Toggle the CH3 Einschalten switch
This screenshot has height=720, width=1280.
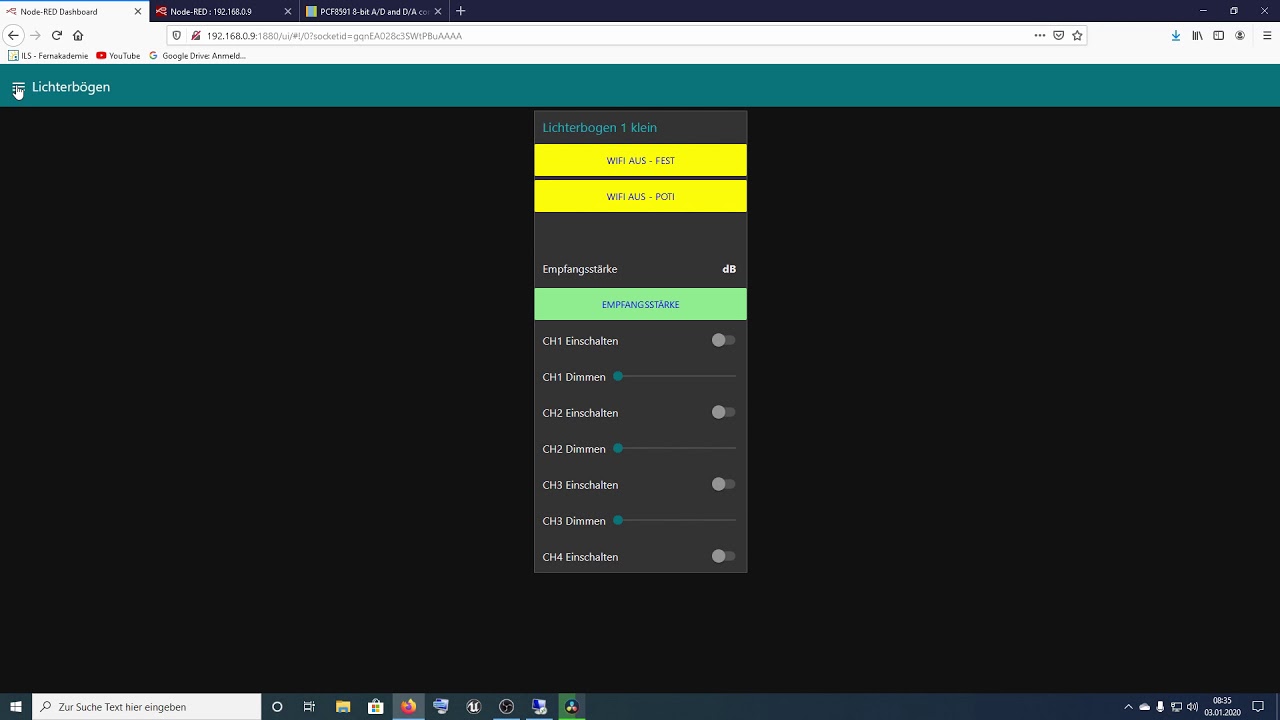pos(723,484)
